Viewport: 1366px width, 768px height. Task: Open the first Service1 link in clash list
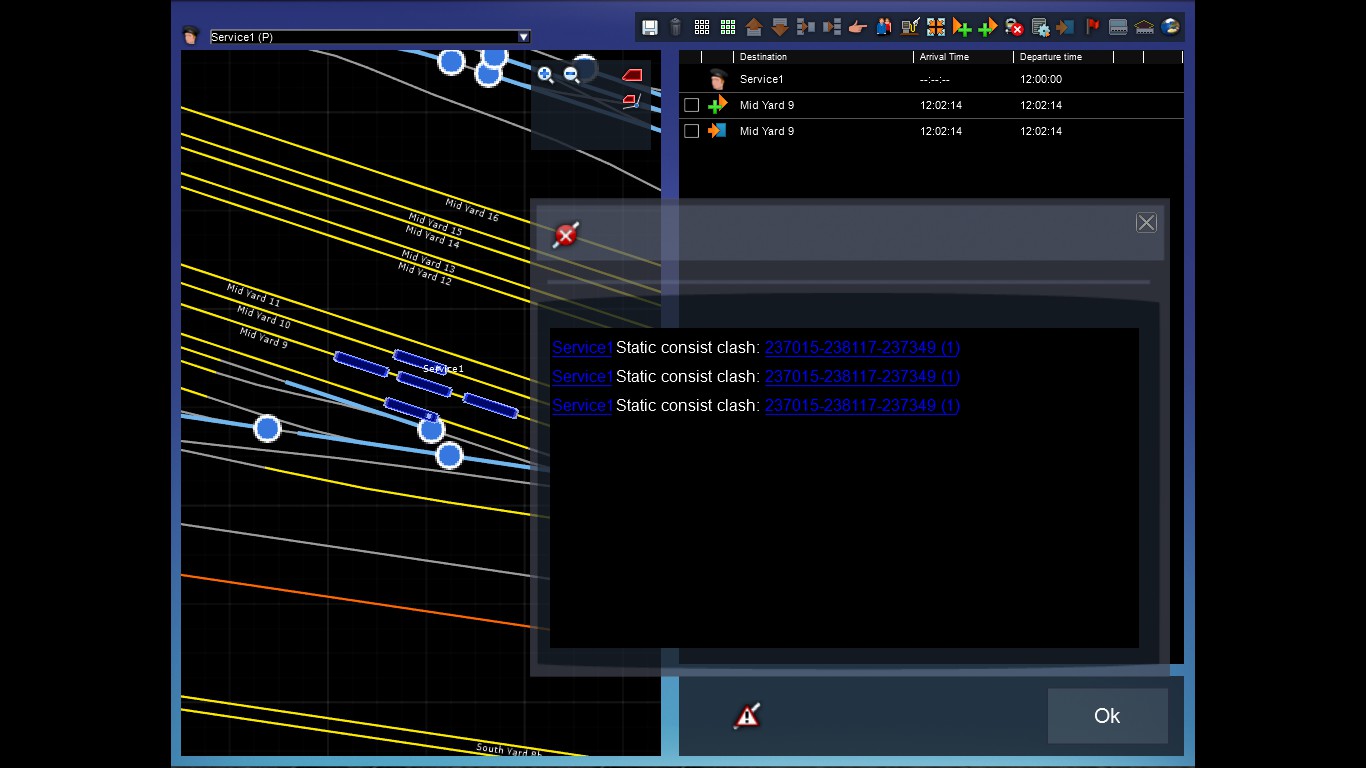(582, 348)
